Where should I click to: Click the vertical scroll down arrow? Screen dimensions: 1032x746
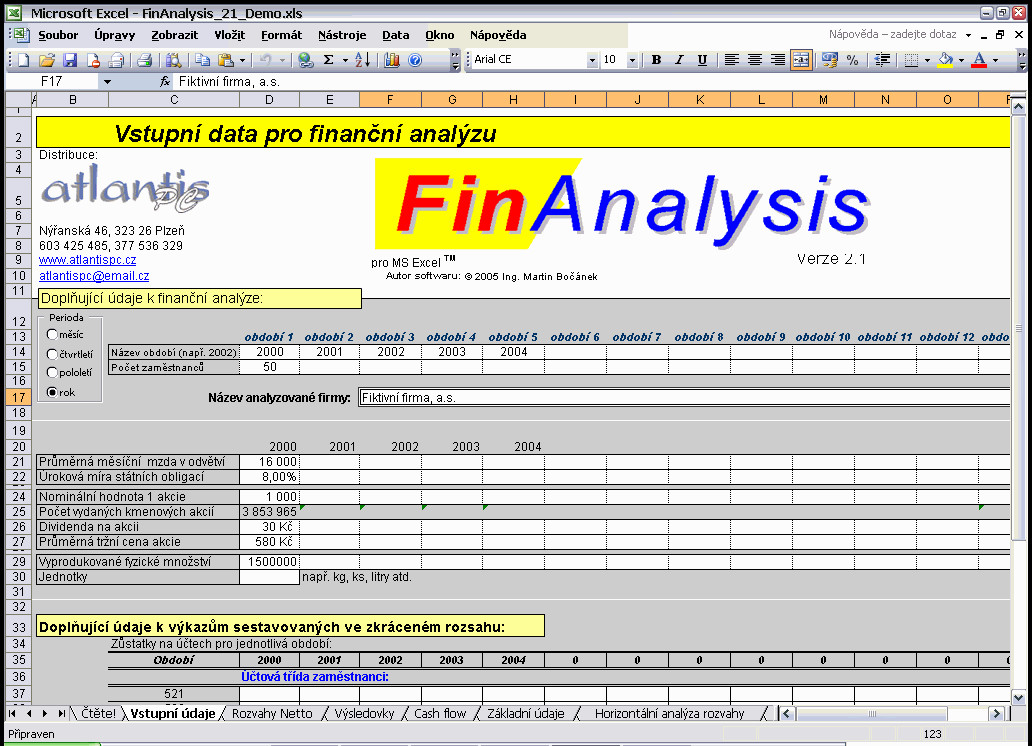[x=1018, y=697]
